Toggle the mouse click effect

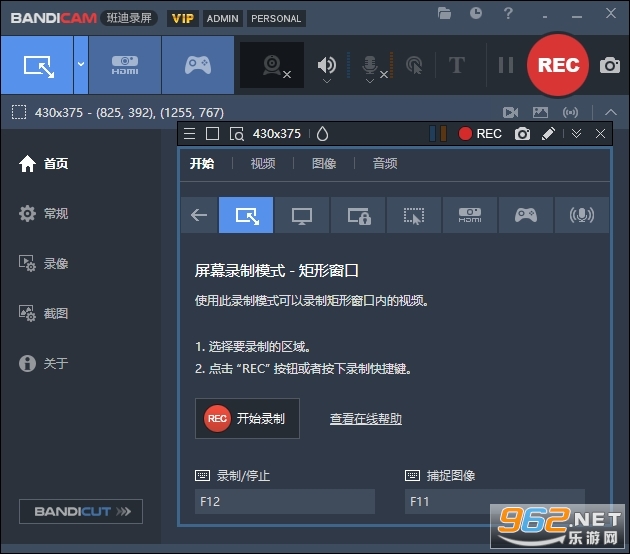[x=414, y=65]
